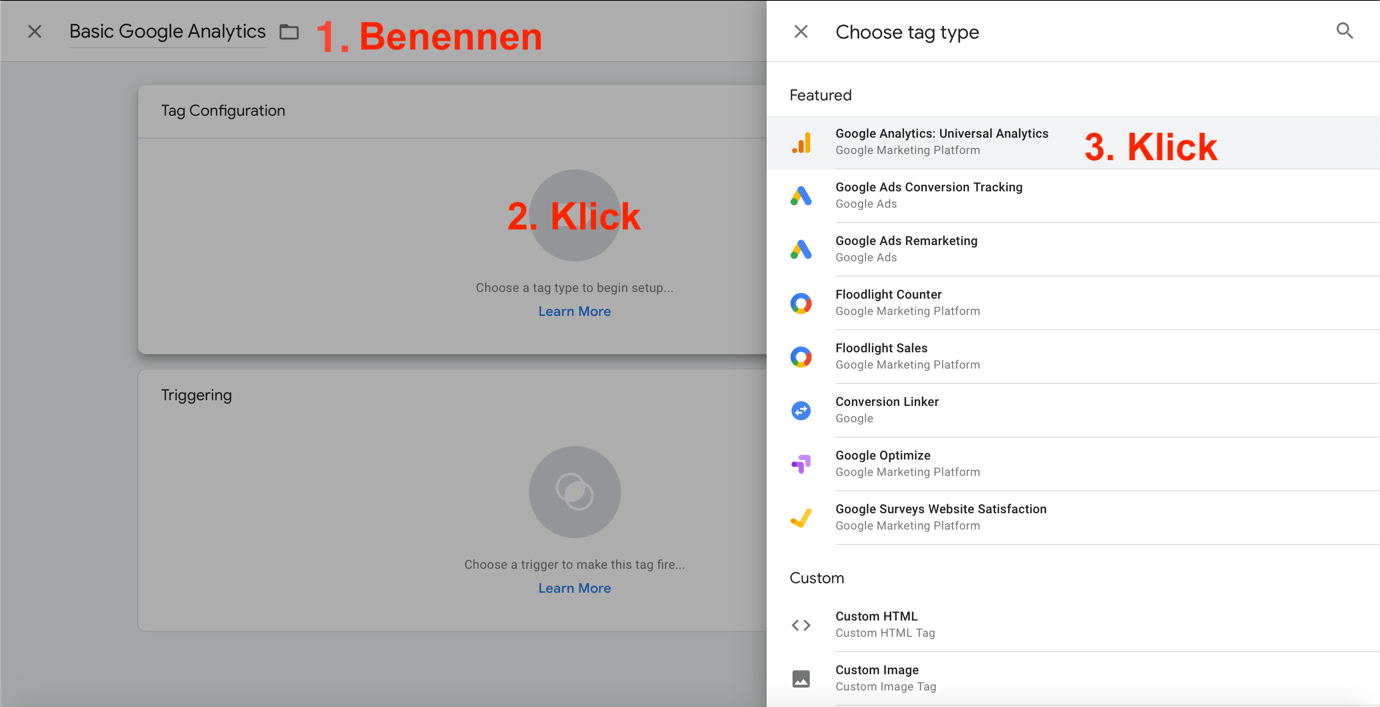
Task: Click the Google Optimize purple icon
Action: point(801,464)
